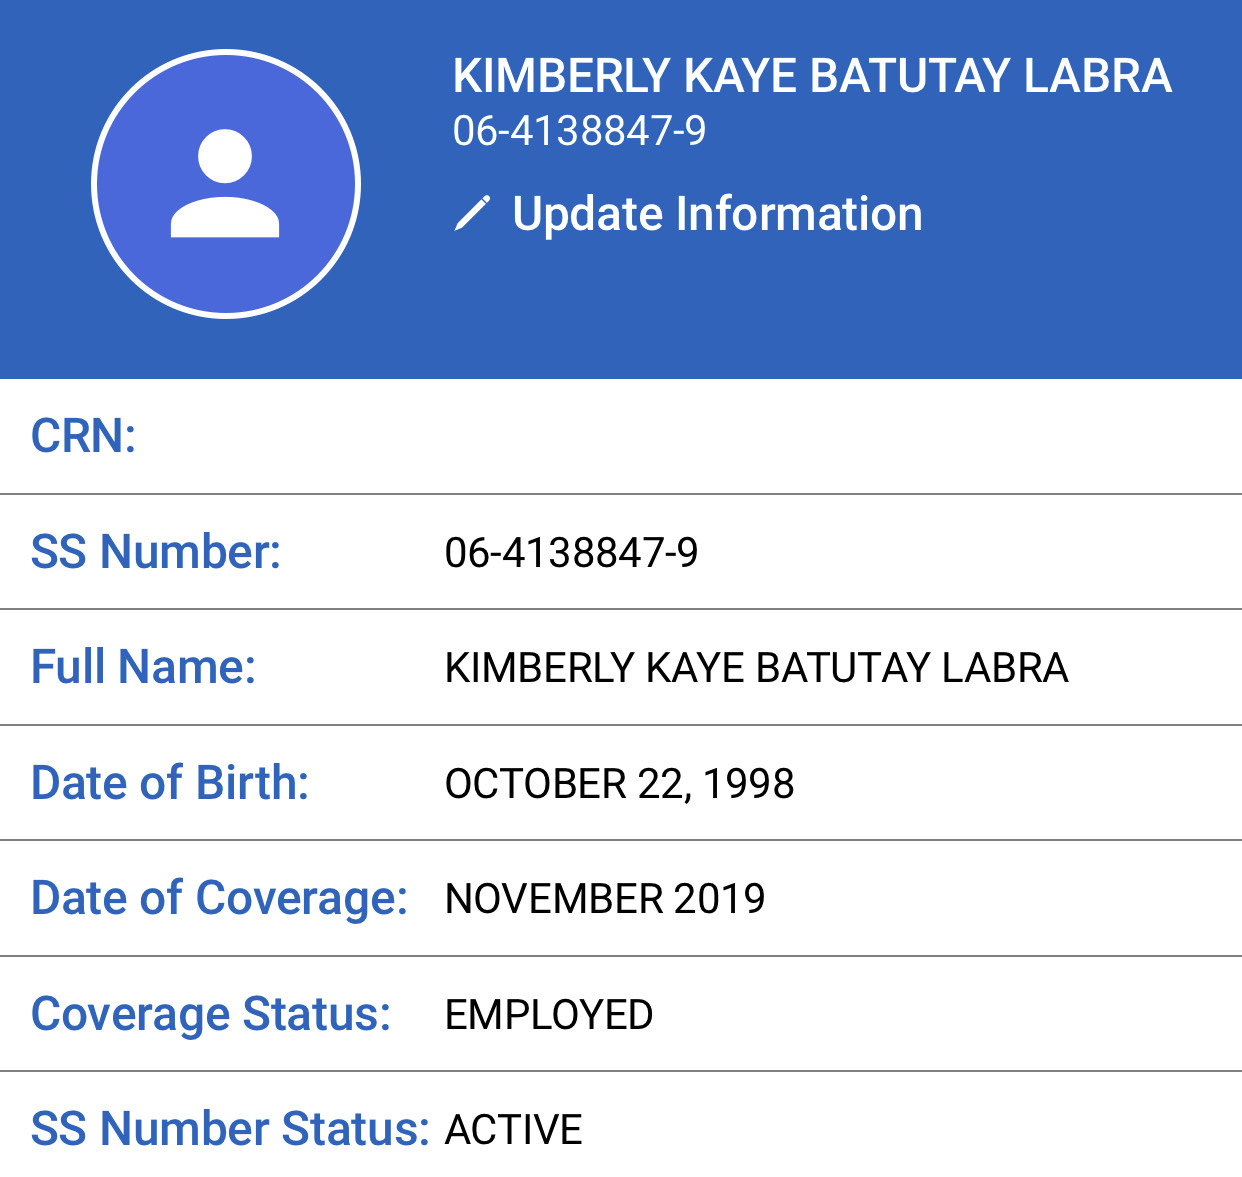The height and width of the screenshot is (1177, 1242).
Task: Click the SS Number label
Action: [156, 552]
